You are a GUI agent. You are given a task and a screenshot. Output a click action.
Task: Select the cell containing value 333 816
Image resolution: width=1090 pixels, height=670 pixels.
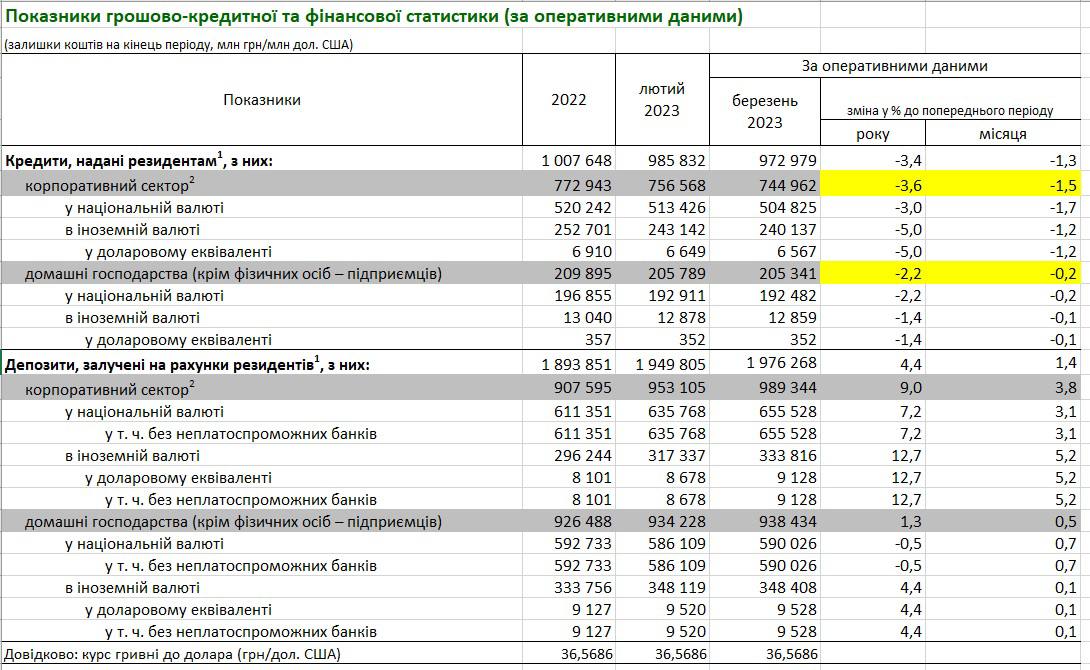click(x=765, y=456)
